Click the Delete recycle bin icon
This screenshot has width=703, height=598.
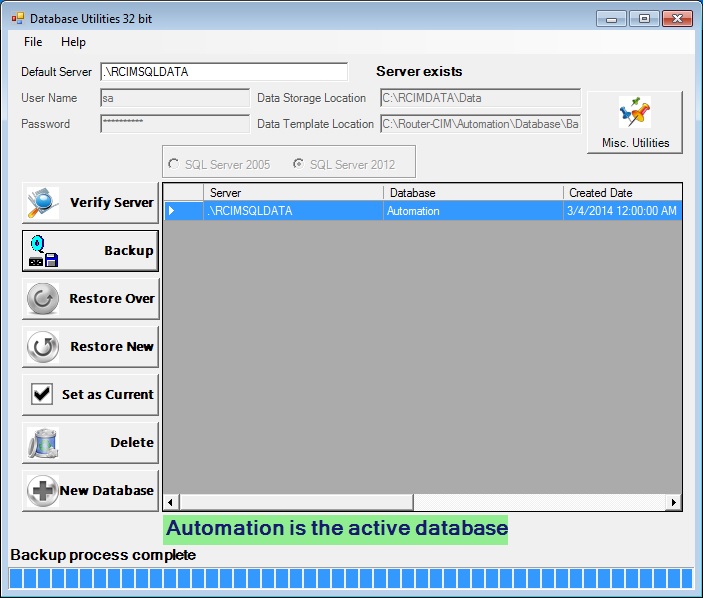click(x=43, y=442)
